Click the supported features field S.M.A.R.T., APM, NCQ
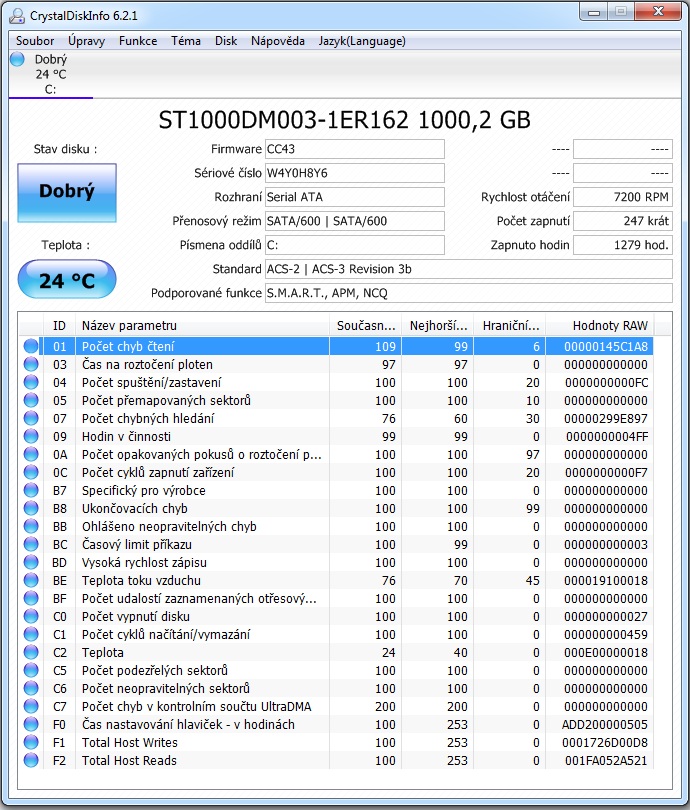The height and width of the screenshot is (810, 690). [469, 293]
